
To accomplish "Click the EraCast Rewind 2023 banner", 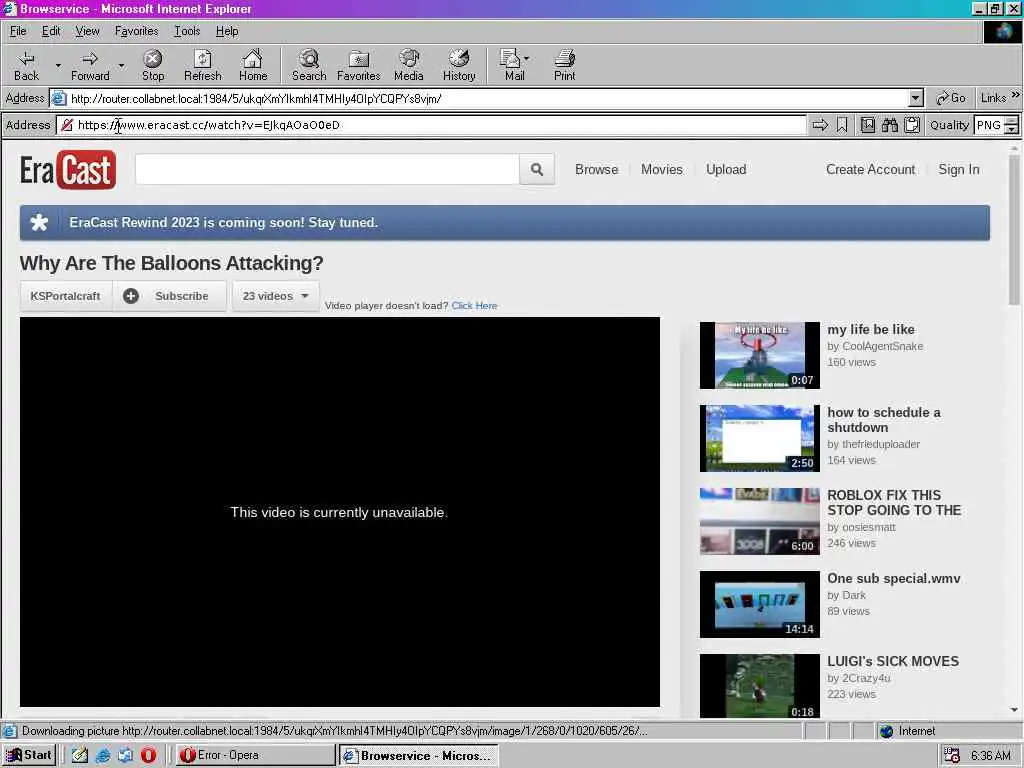I will (x=505, y=223).
